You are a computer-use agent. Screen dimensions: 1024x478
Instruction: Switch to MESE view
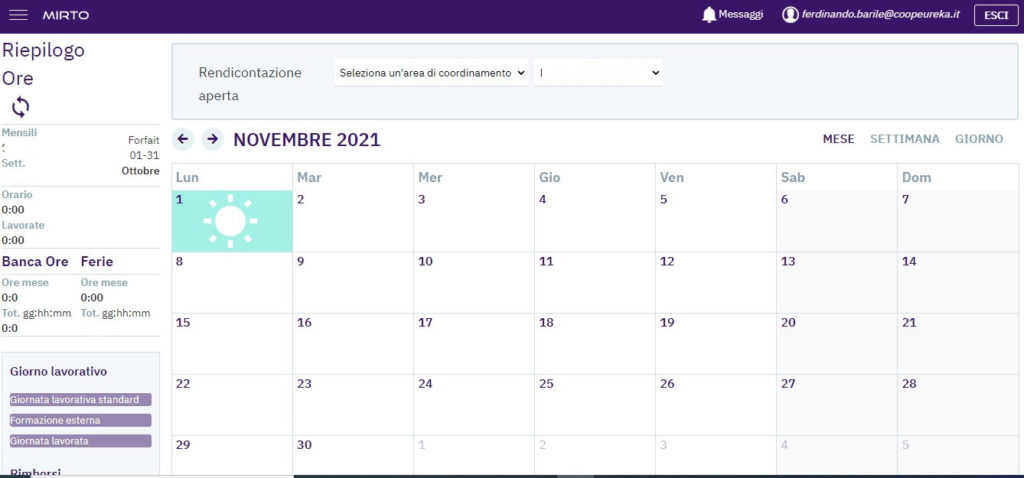[838, 139]
